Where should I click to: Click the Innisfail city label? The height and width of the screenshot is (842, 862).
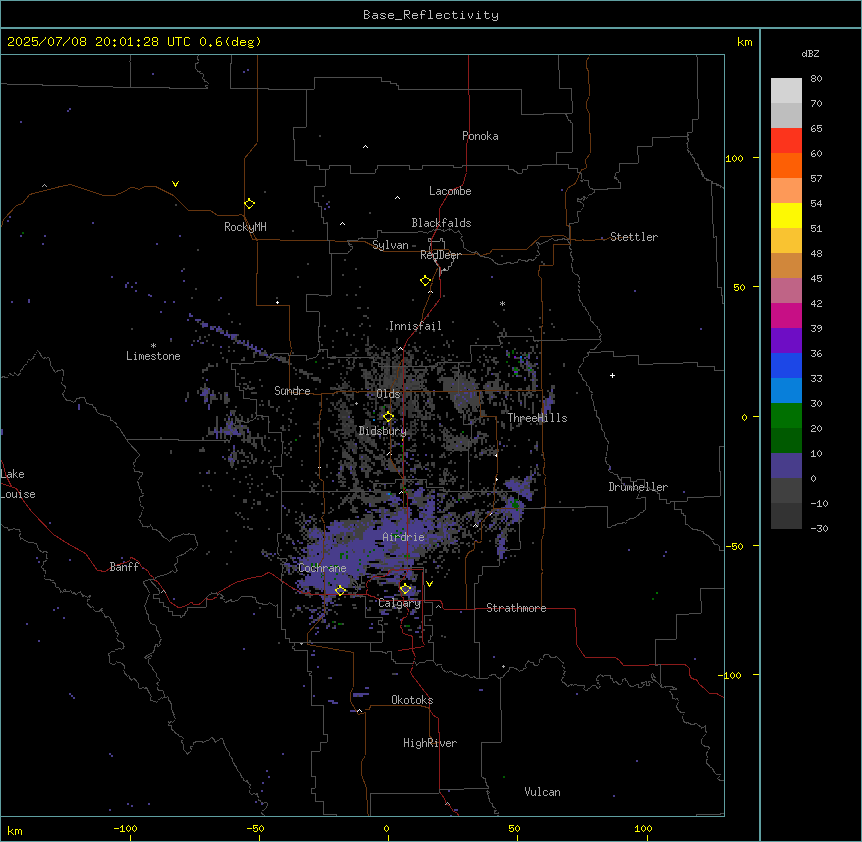pos(415,326)
